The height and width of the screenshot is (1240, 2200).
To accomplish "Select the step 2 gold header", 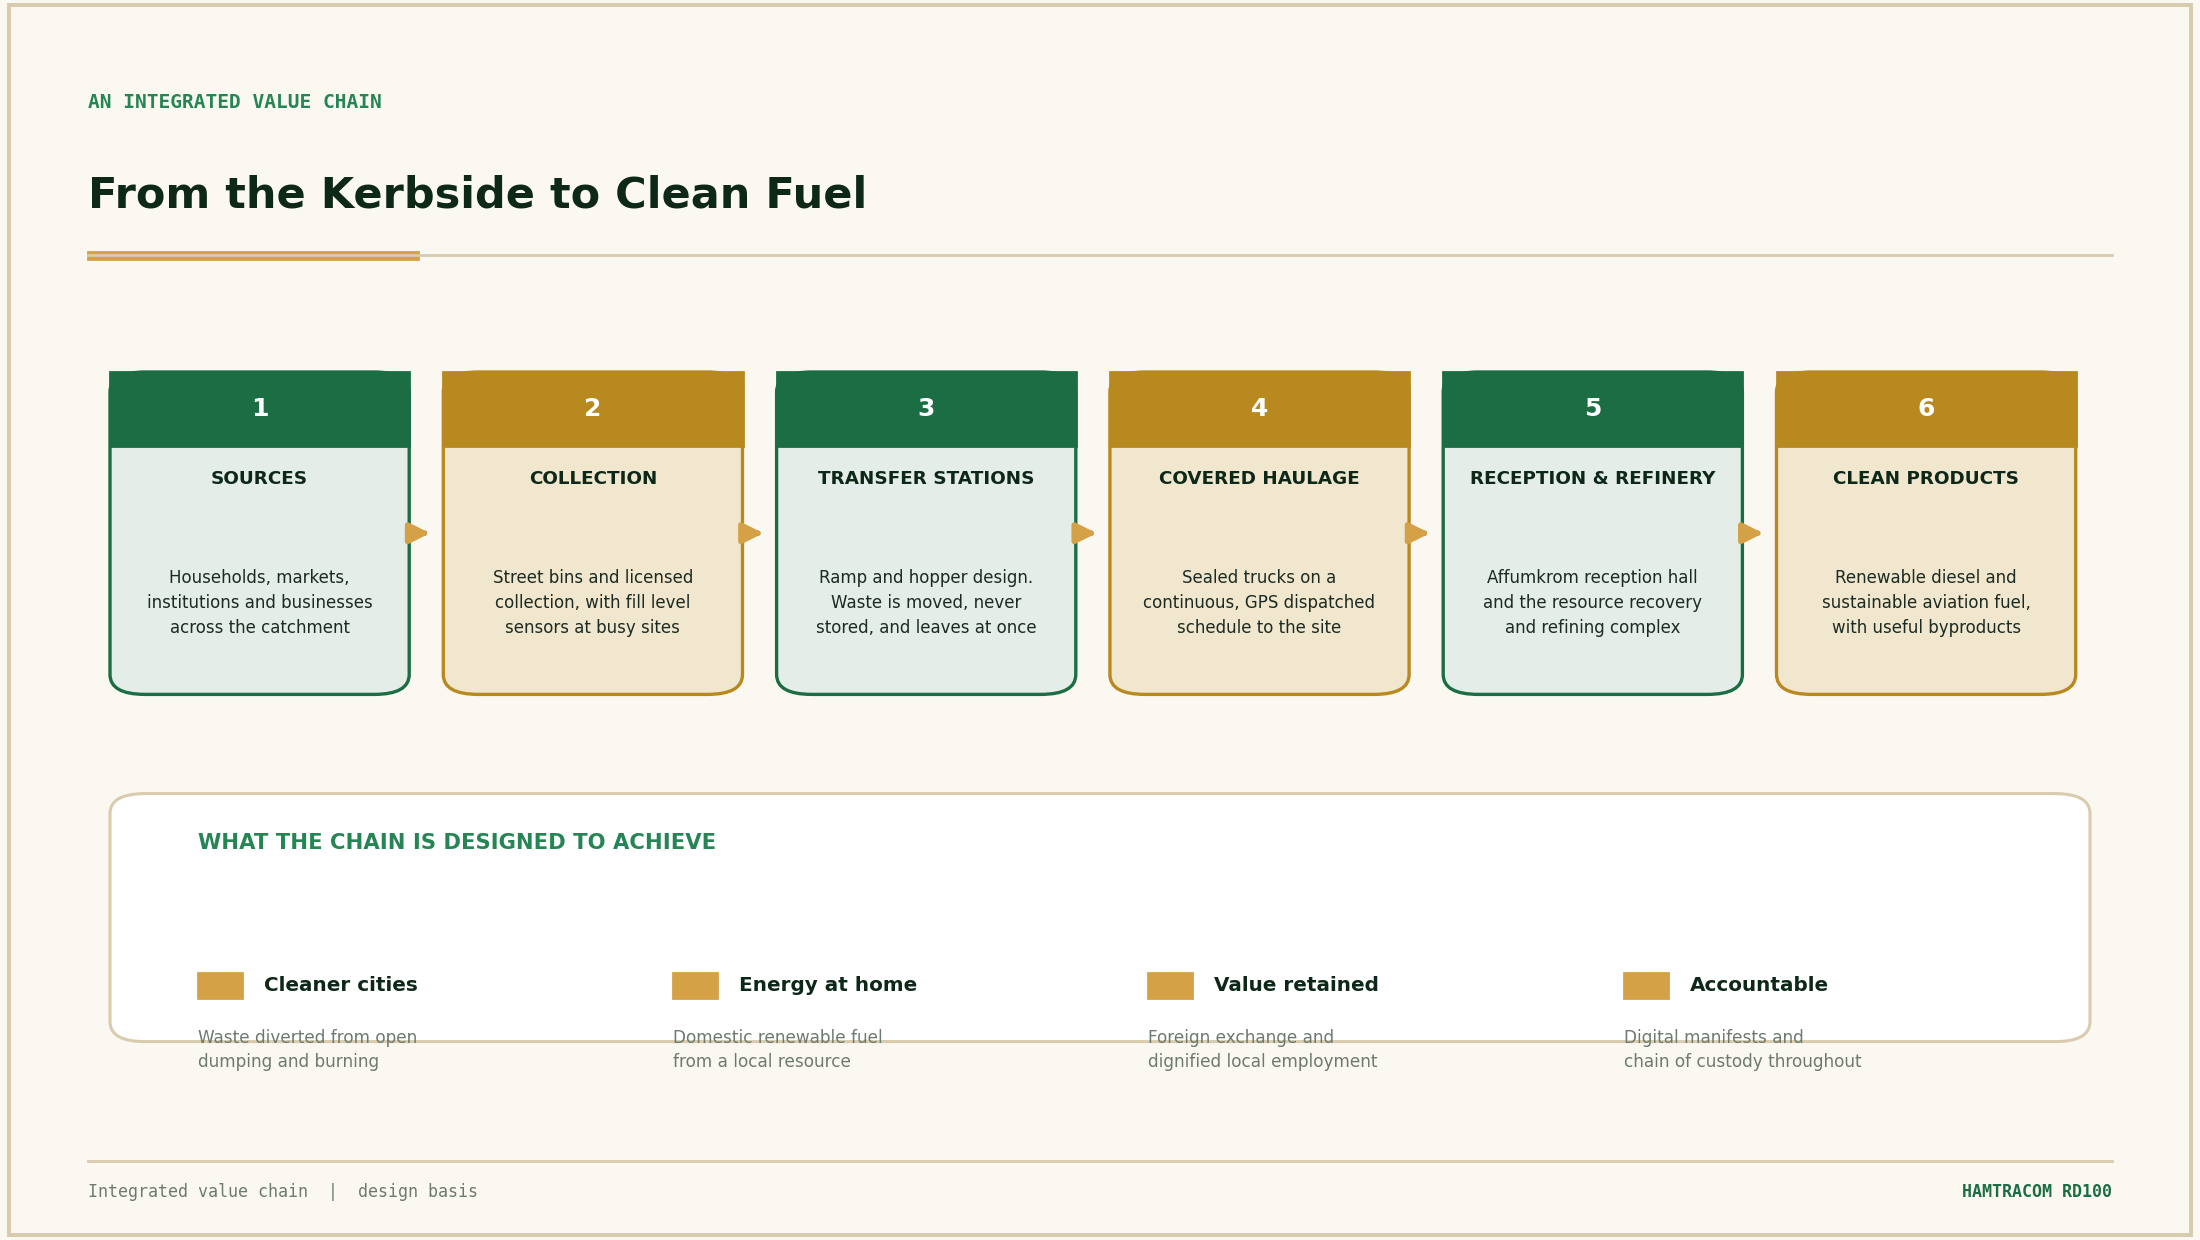I will coord(593,409).
